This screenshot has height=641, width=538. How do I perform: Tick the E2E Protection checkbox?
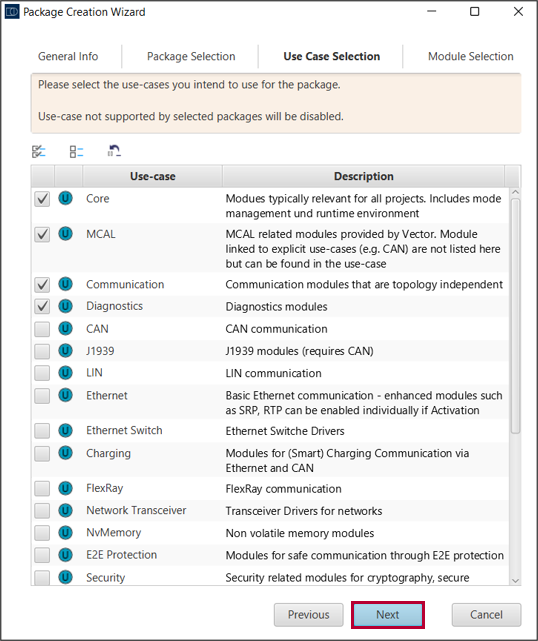tap(42, 555)
